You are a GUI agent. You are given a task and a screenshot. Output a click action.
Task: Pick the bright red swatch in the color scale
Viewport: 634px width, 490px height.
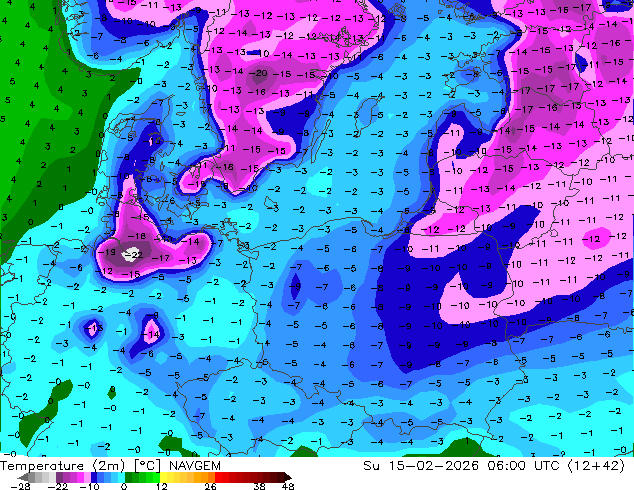(218, 477)
